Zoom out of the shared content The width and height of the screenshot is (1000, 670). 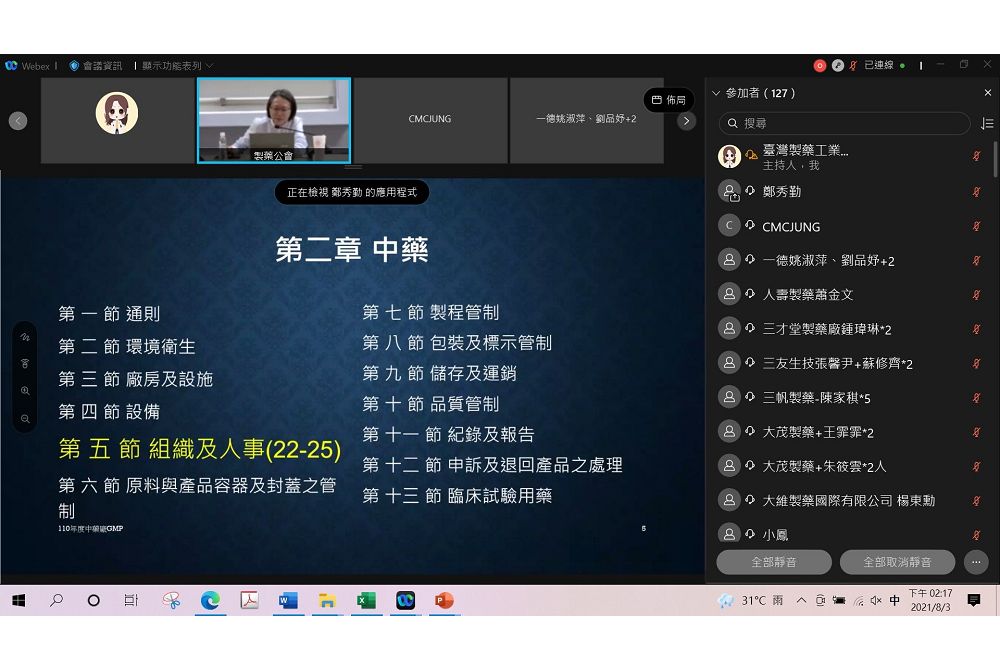pyautogui.click(x=25, y=418)
